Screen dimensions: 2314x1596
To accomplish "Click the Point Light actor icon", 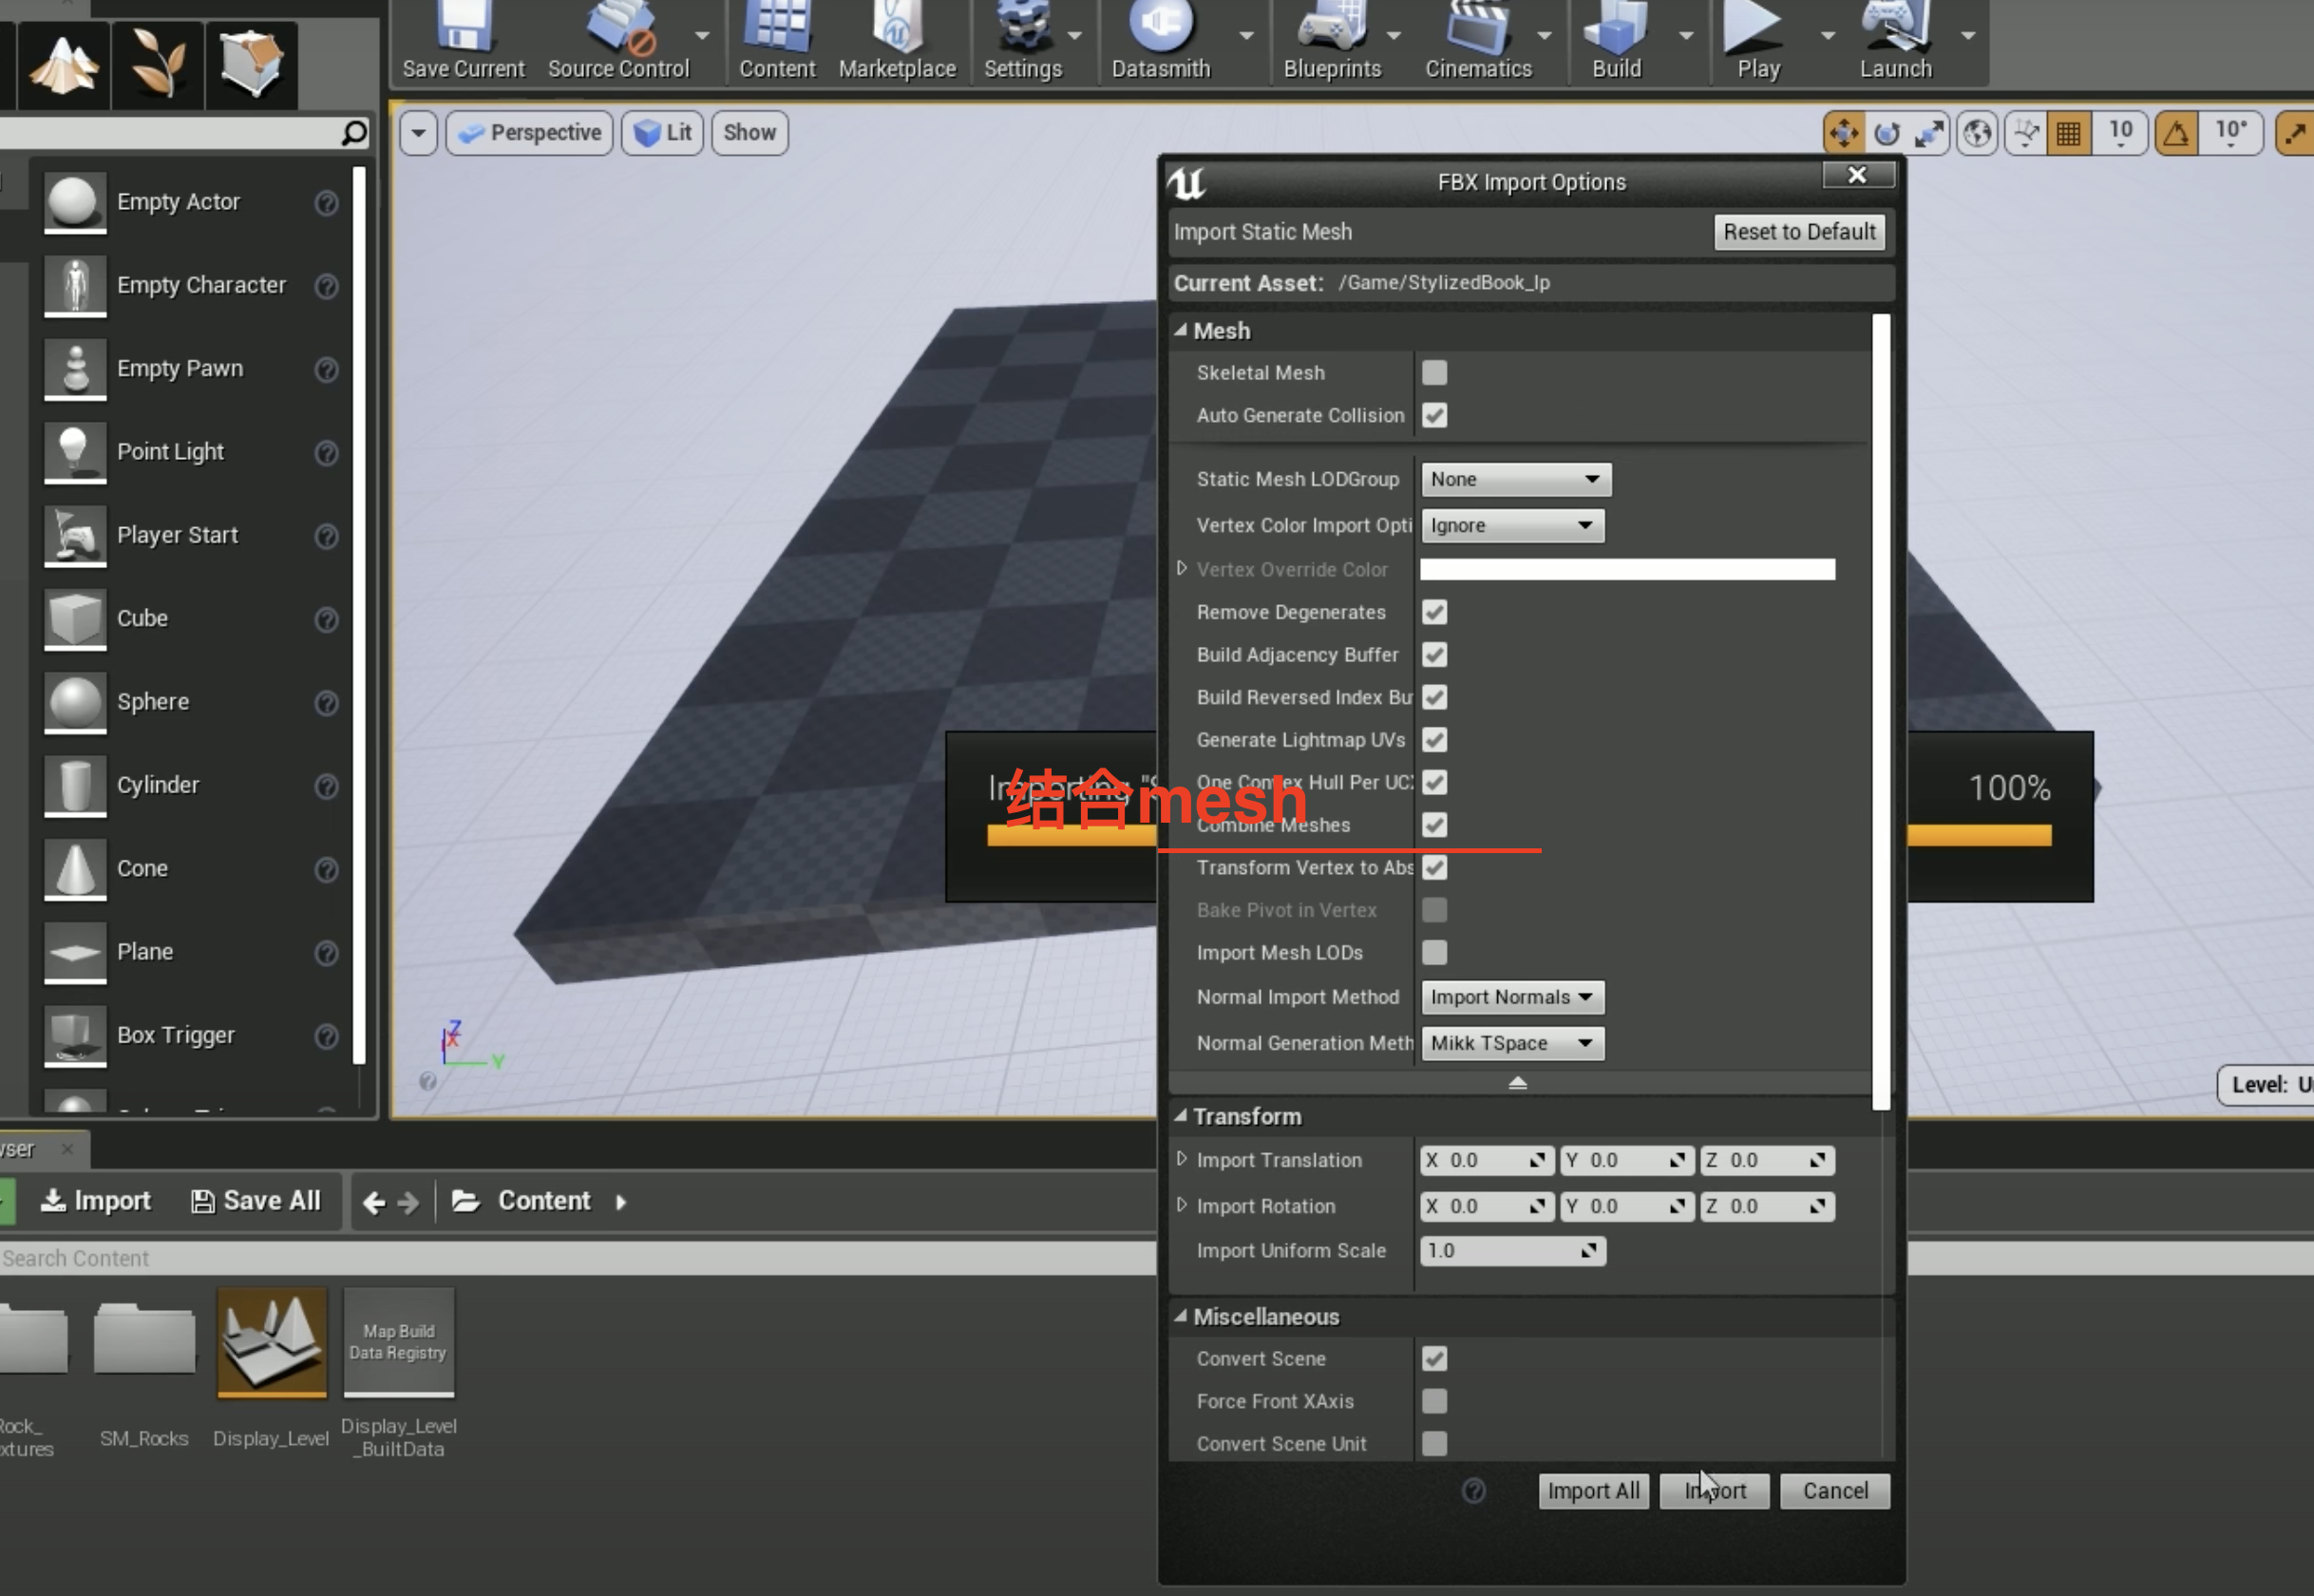I will 75,452.
